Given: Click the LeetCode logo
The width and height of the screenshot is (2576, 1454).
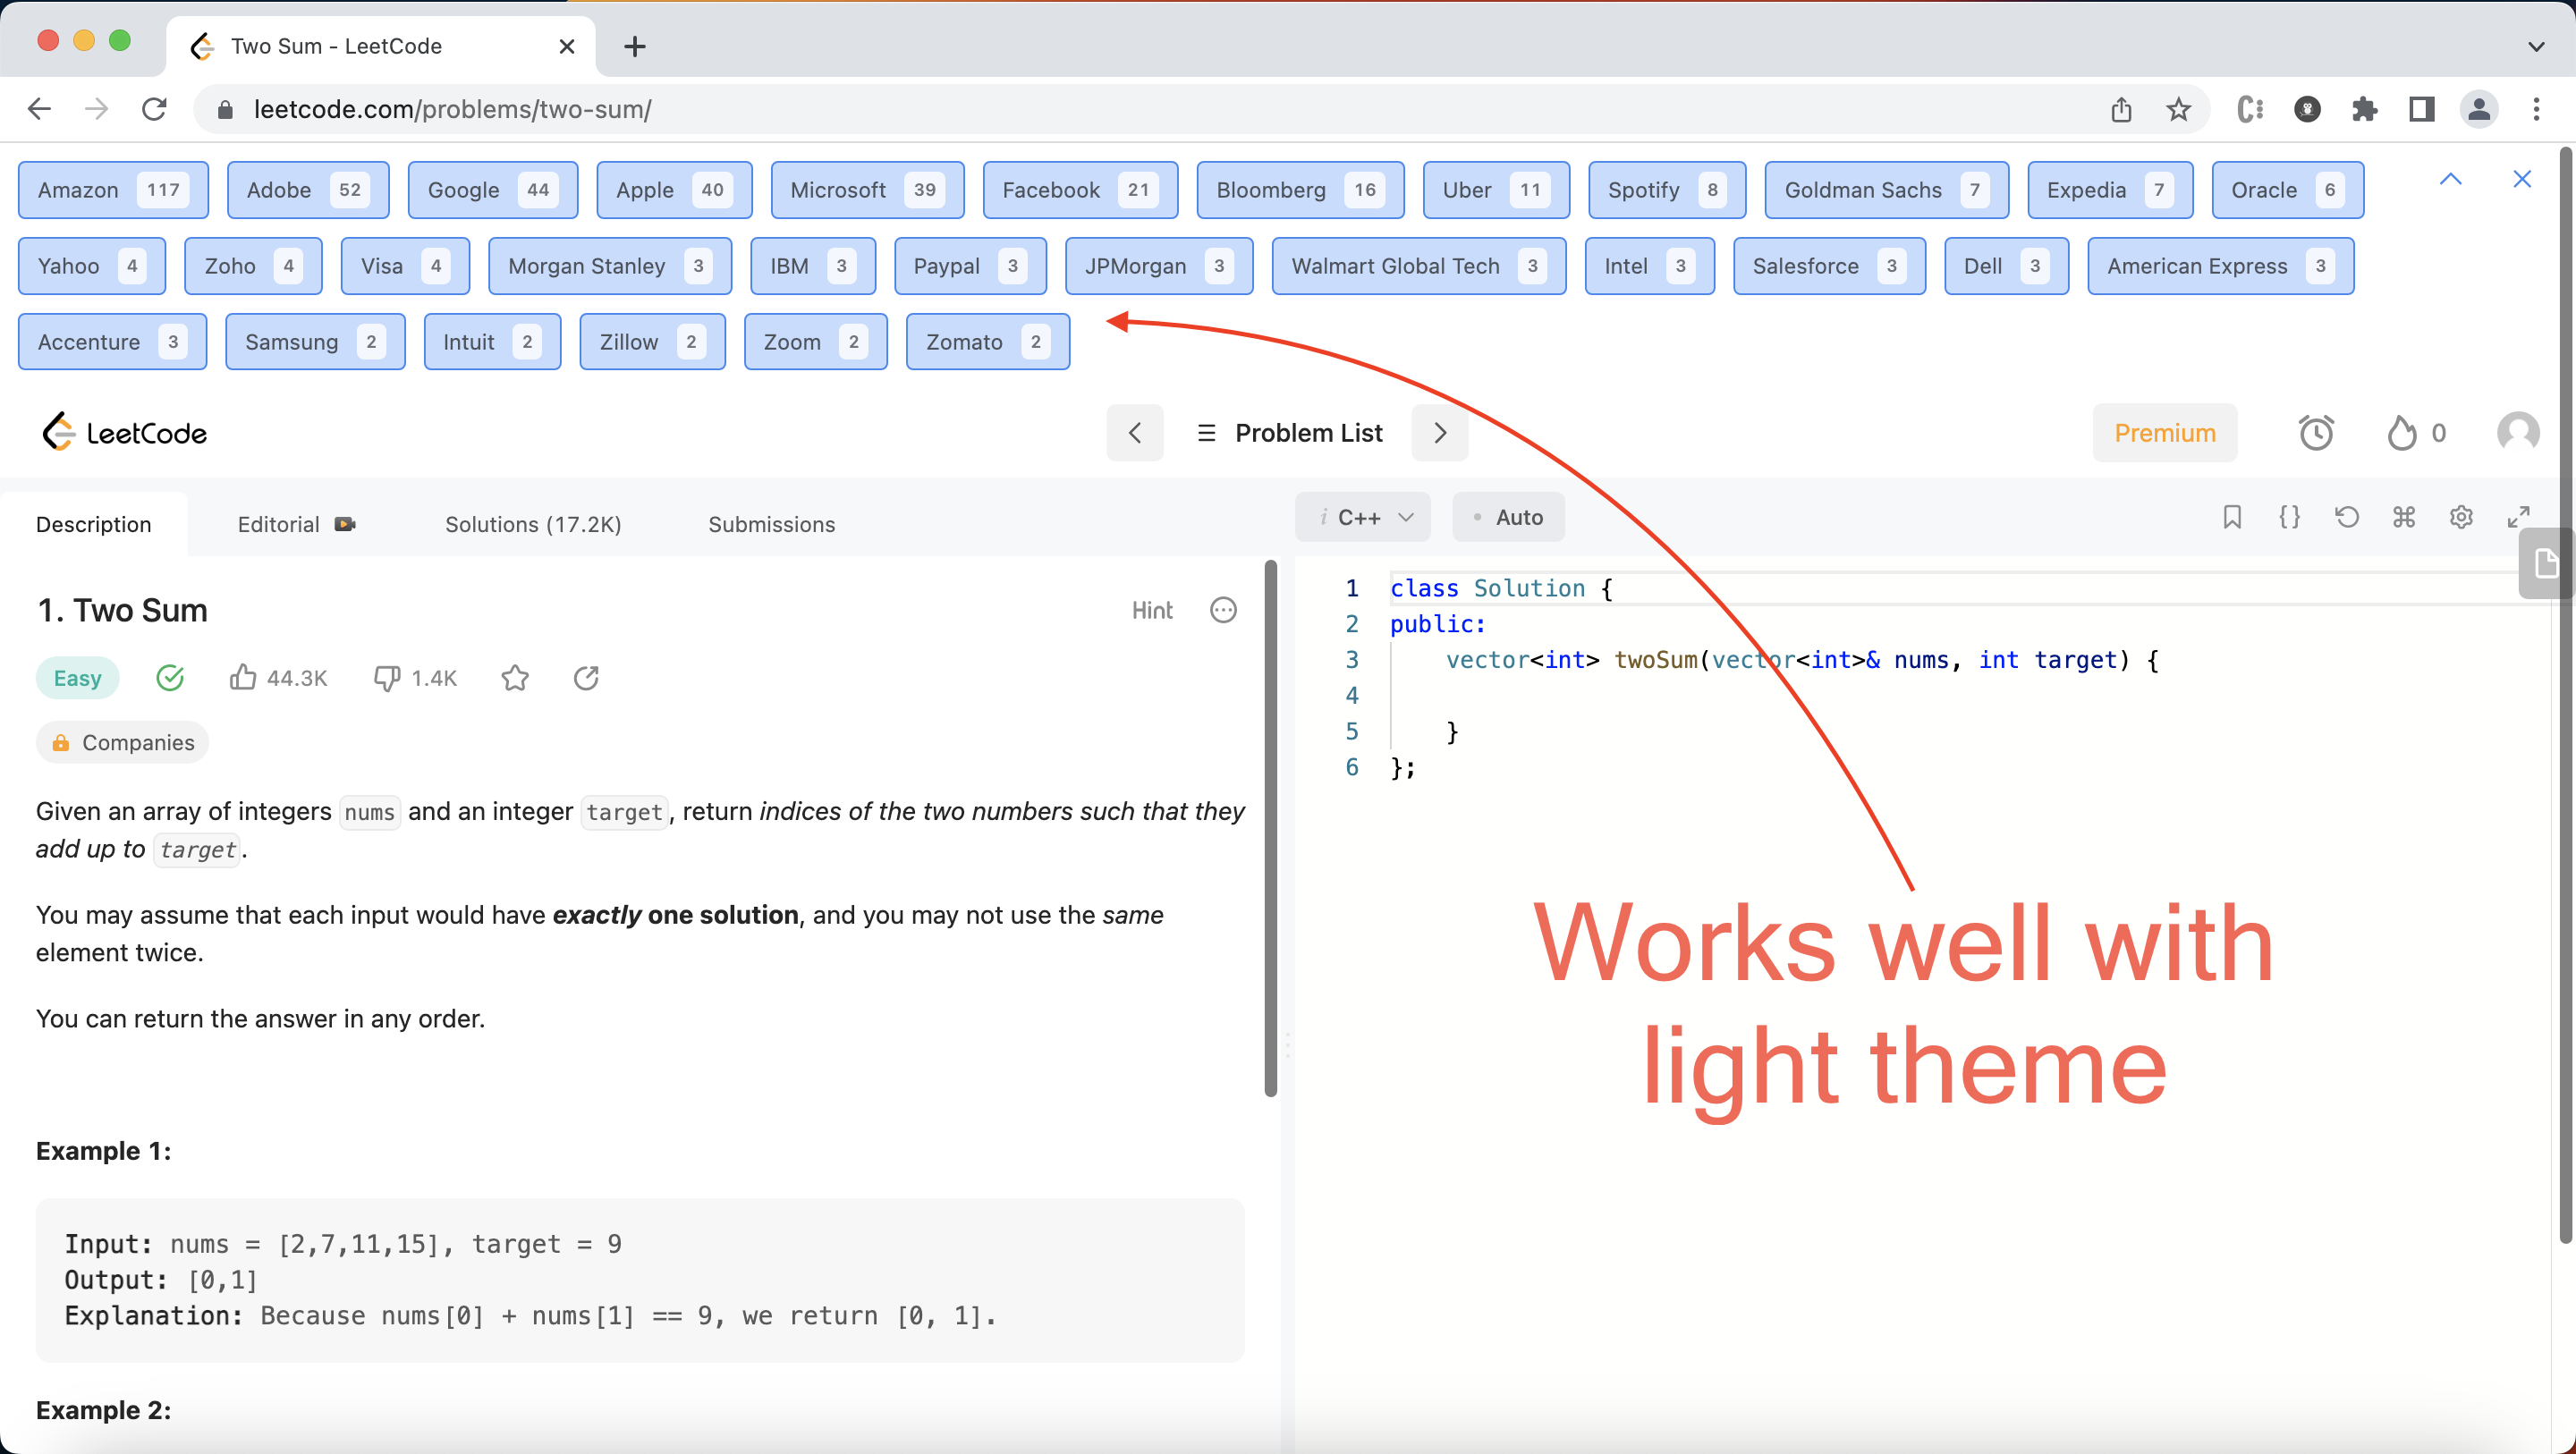Looking at the screenshot, I should coord(124,432).
